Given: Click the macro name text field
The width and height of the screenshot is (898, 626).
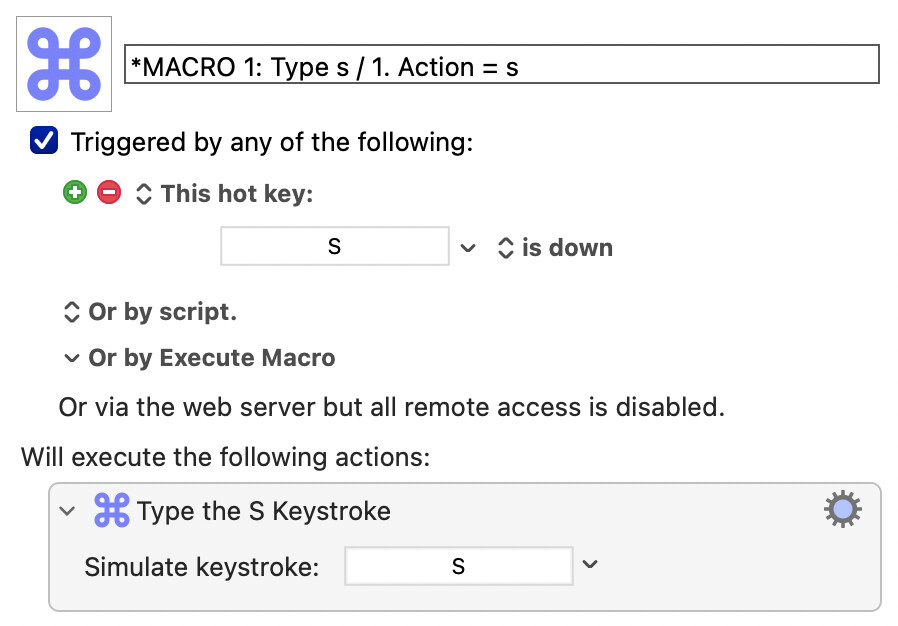Looking at the screenshot, I should [x=502, y=64].
